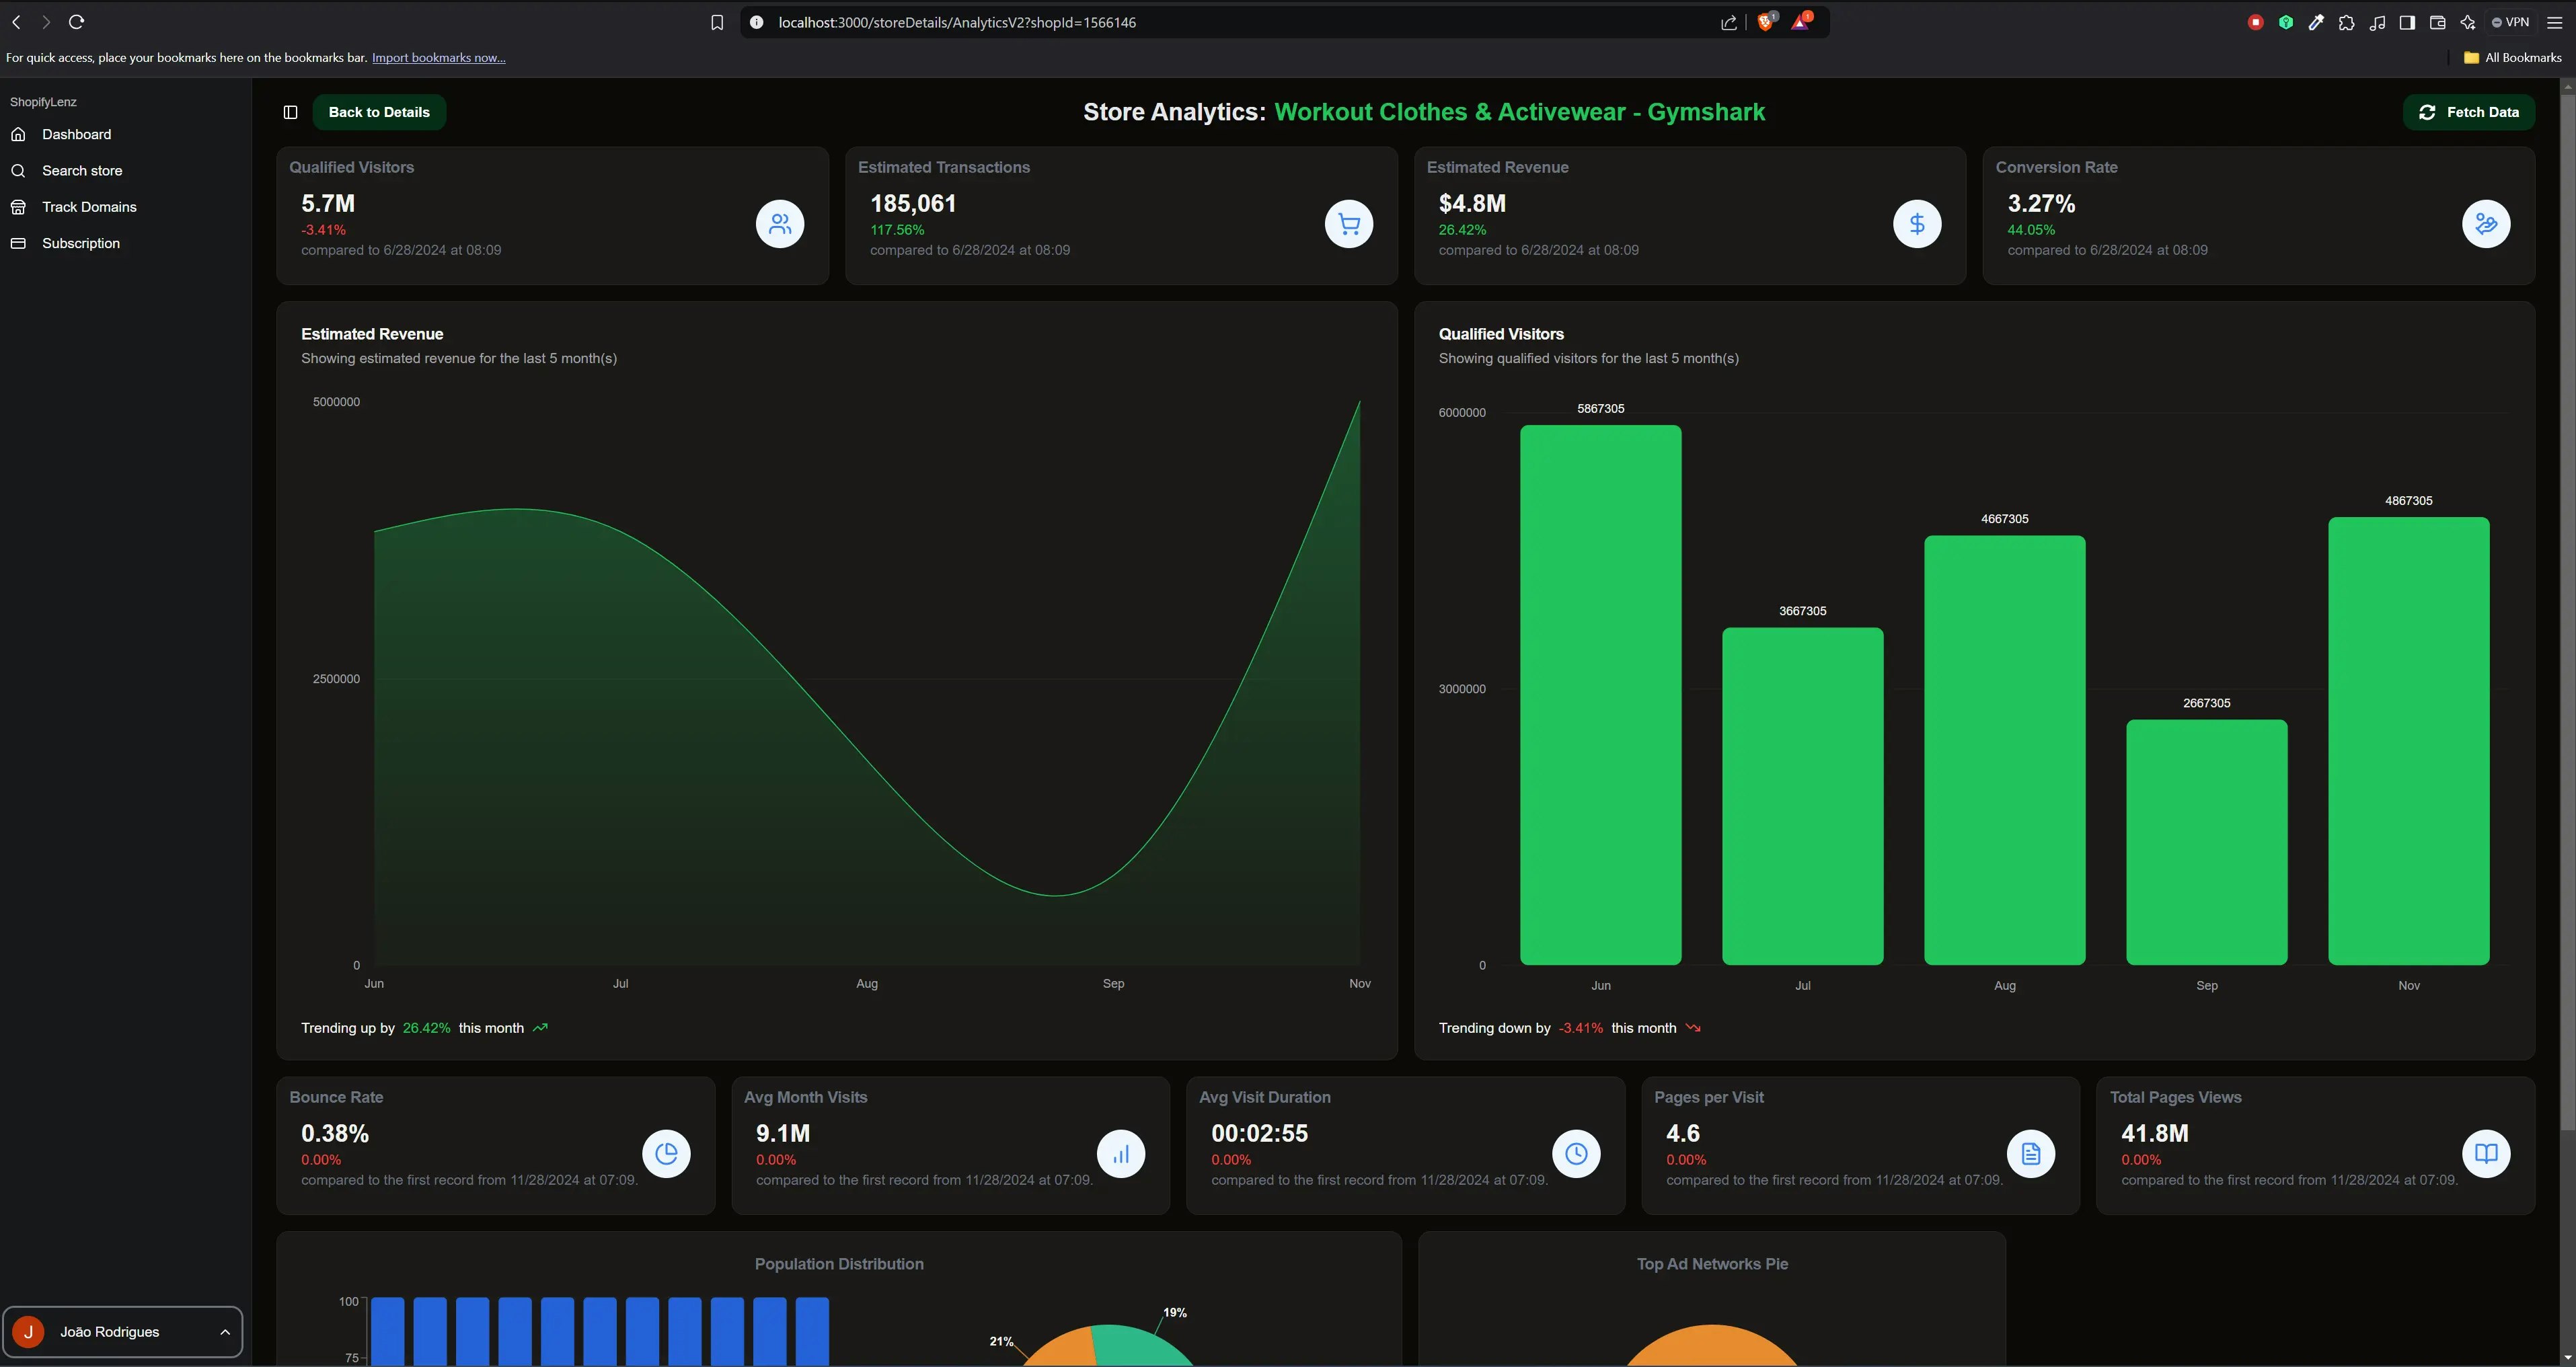The image size is (2576, 1367).
Task: Click the 3.27% conversion rate value
Action: [x=2041, y=203]
